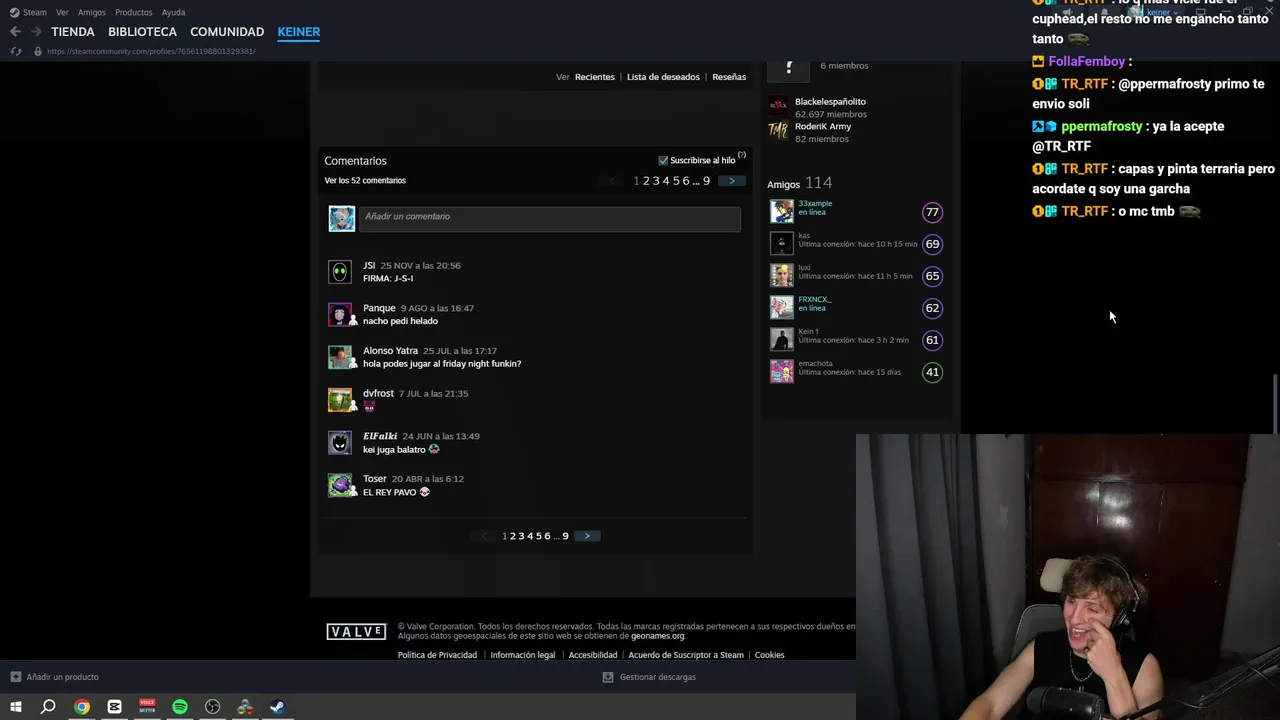Open the Ayuda menu
The width and height of the screenshot is (1280, 720).
173,12
